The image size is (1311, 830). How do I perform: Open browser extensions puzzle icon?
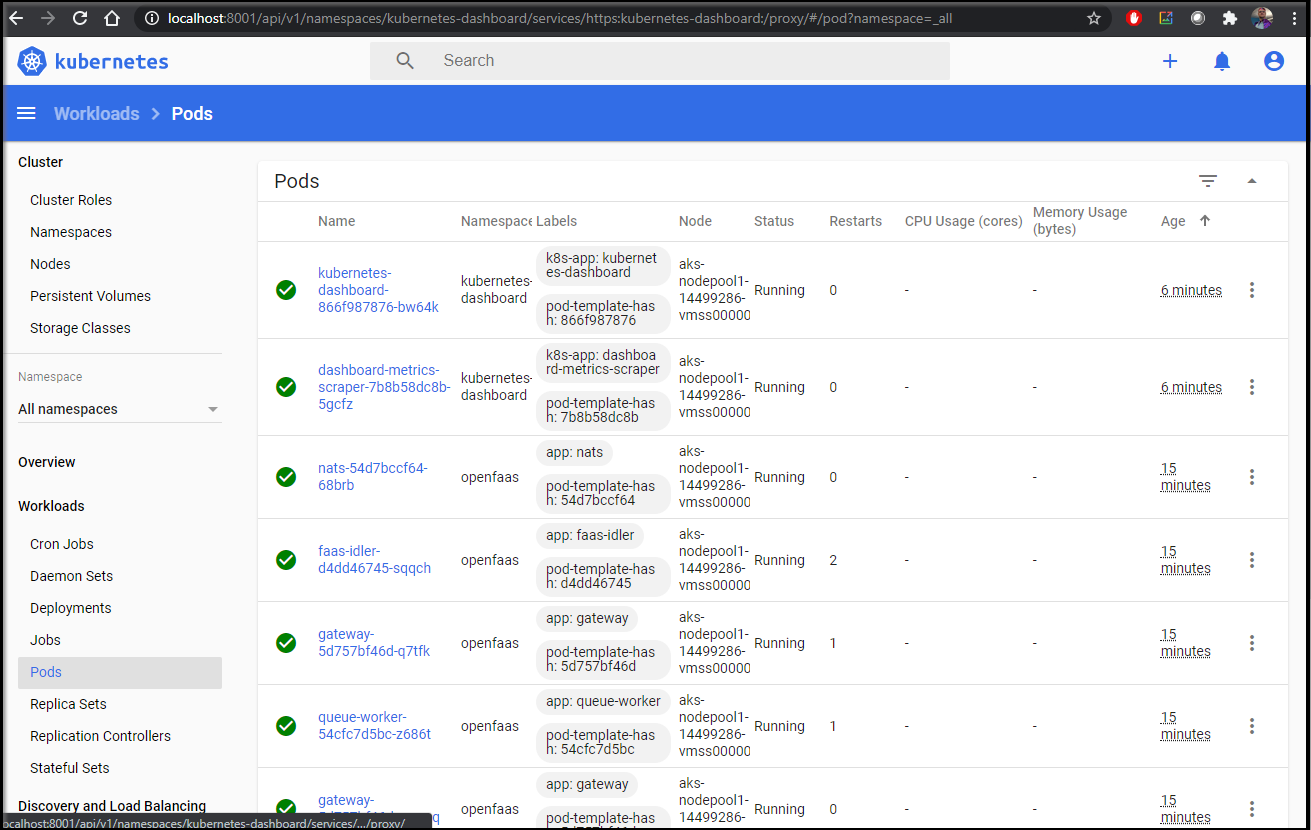coord(1230,18)
